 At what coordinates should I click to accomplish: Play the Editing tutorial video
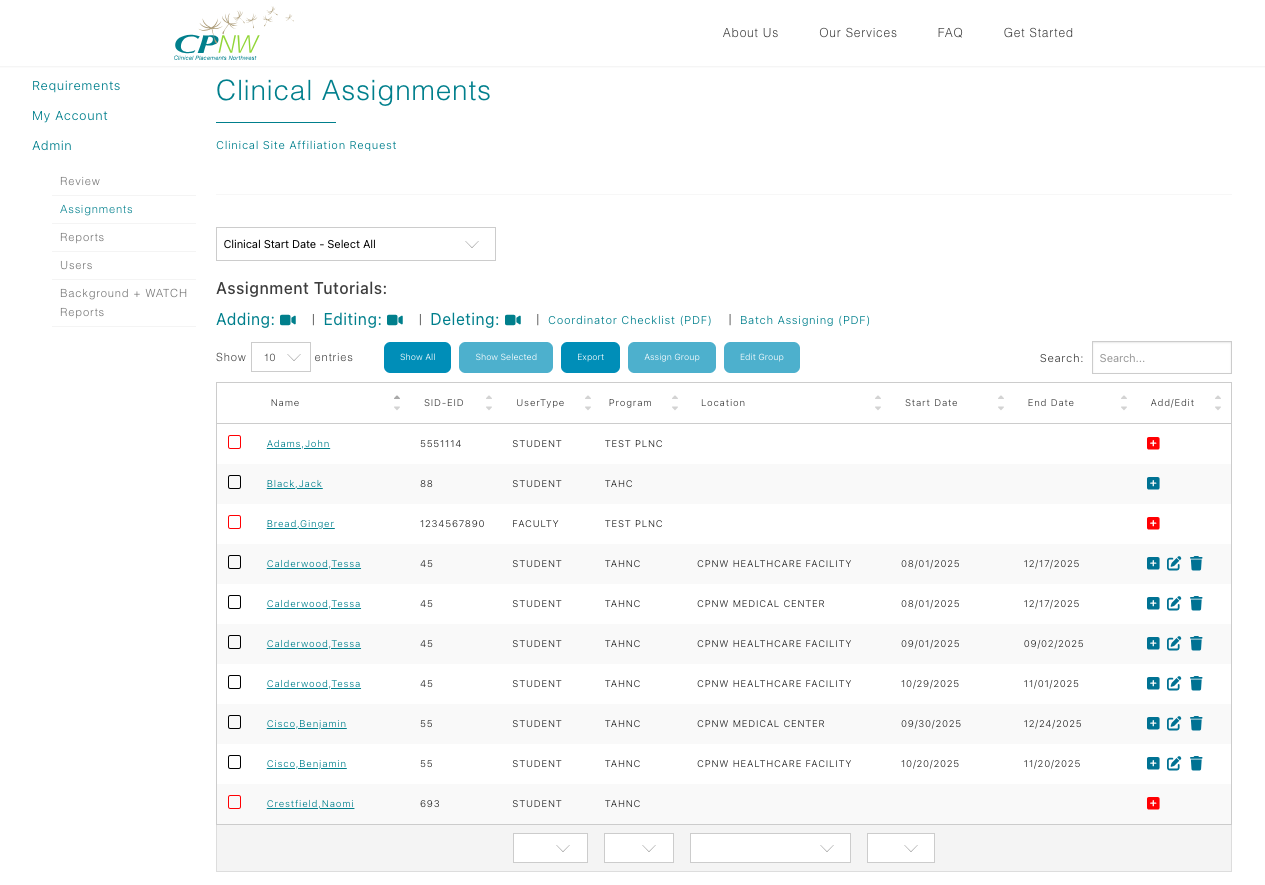(x=395, y=319)
